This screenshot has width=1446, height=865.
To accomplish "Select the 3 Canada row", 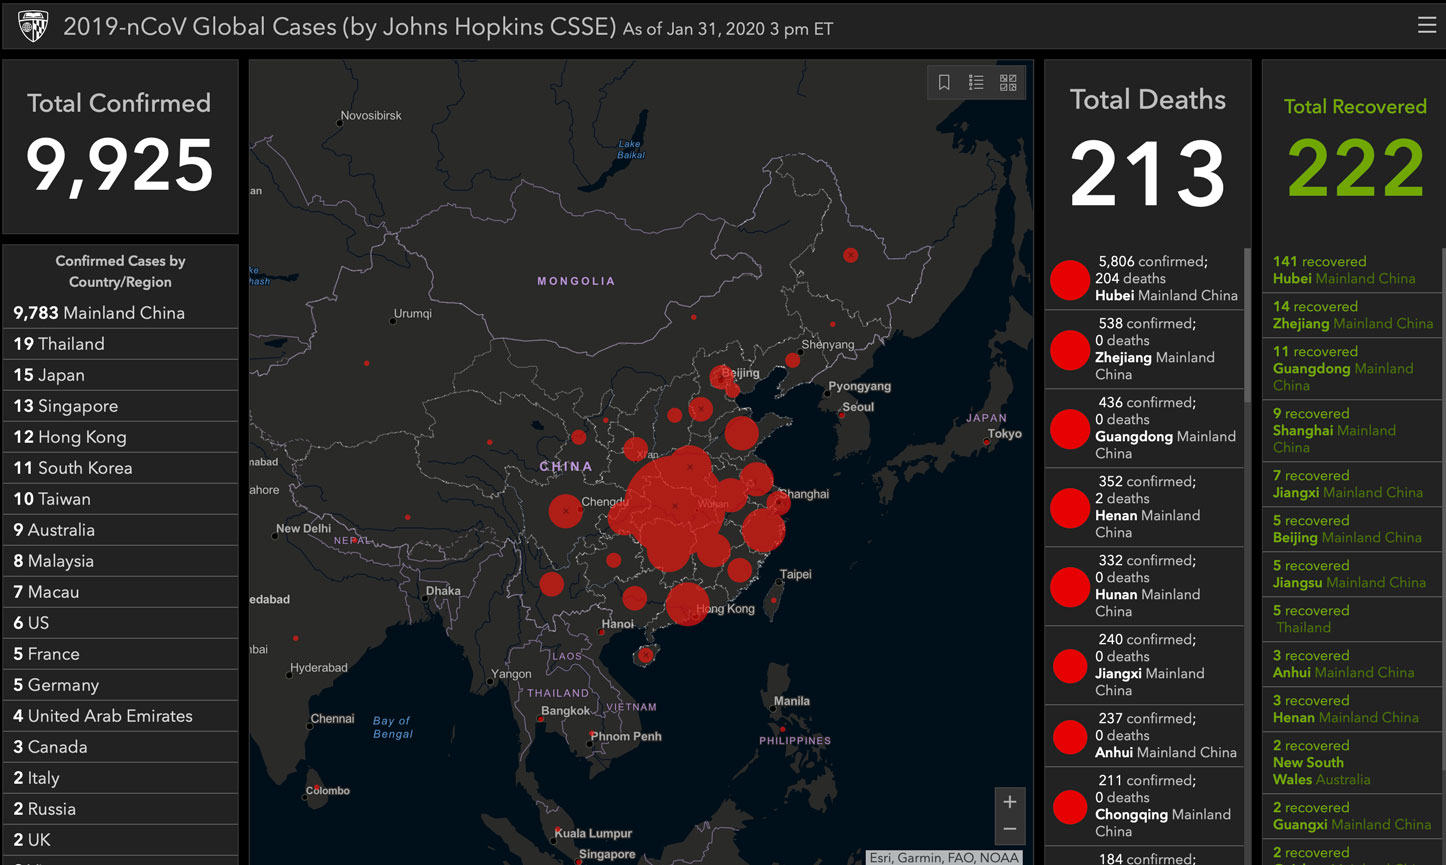I will pos(120,747).
